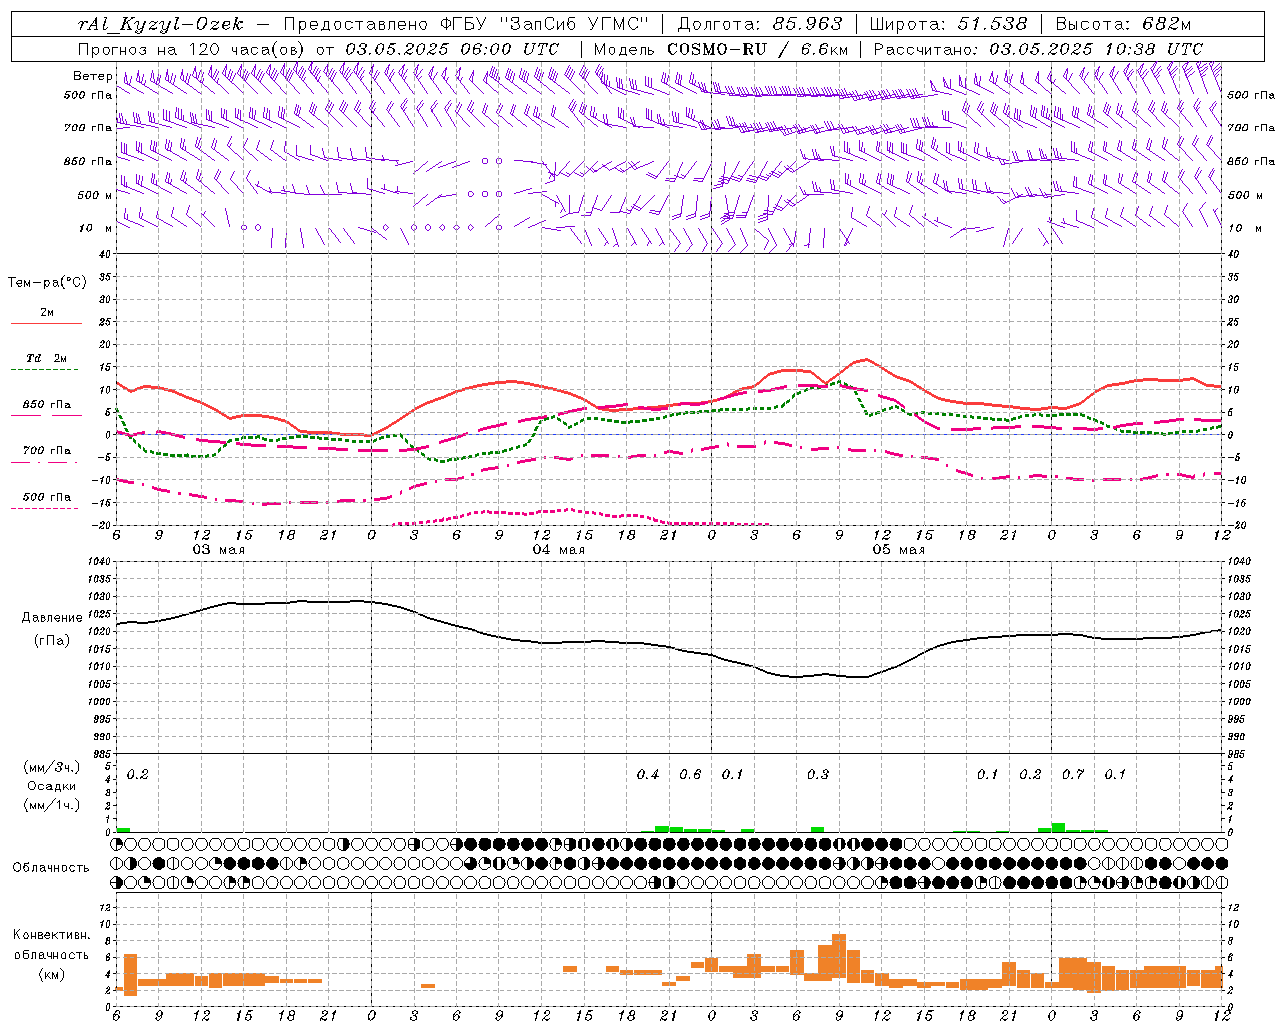Click the Давление pressure panel label
Screen dimensions: 1280x1024
(52, 618)
